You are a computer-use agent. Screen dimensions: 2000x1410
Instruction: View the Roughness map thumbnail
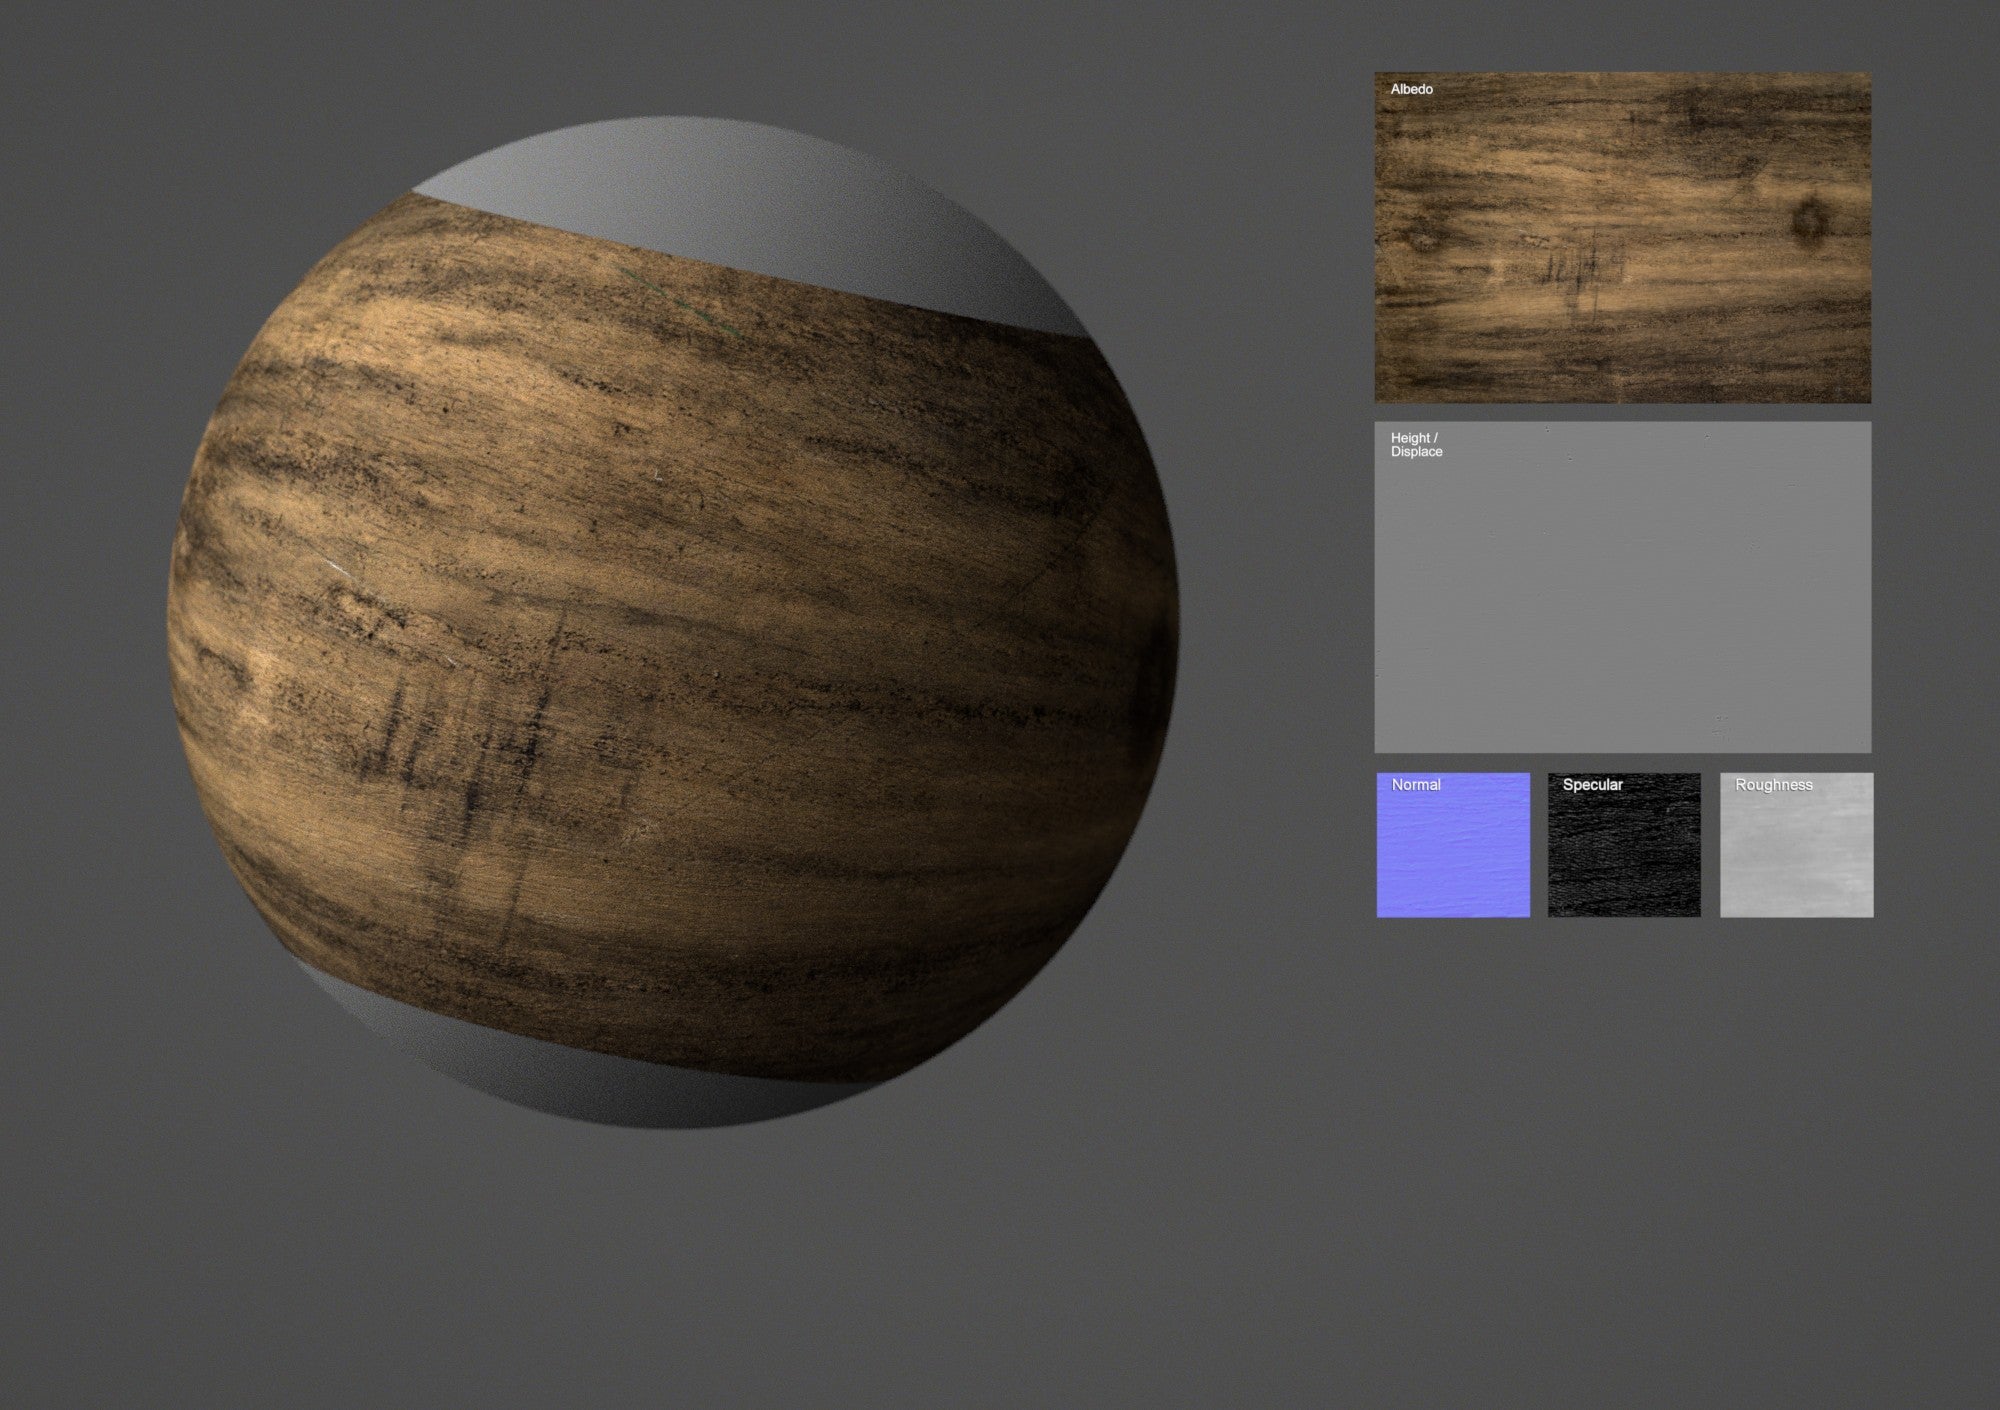(1796, 845)
